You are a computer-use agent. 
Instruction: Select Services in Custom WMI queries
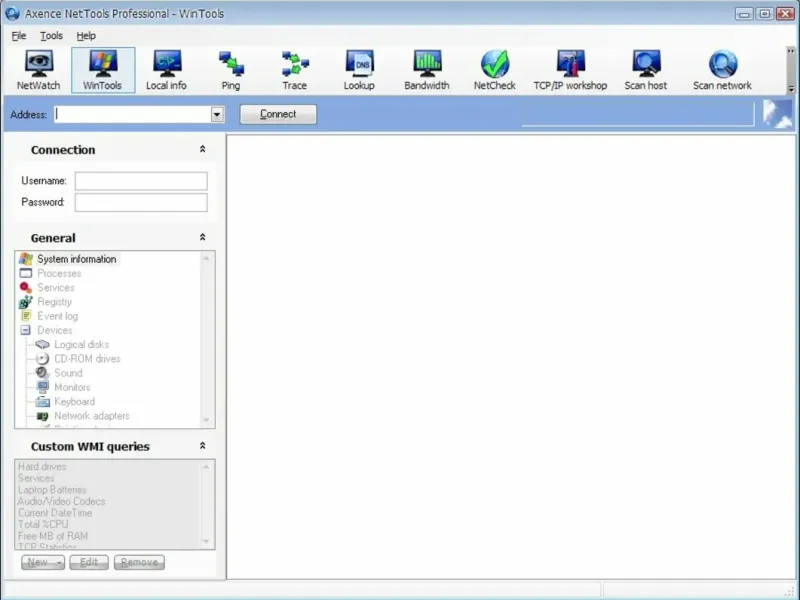click(x=36, y=479)
